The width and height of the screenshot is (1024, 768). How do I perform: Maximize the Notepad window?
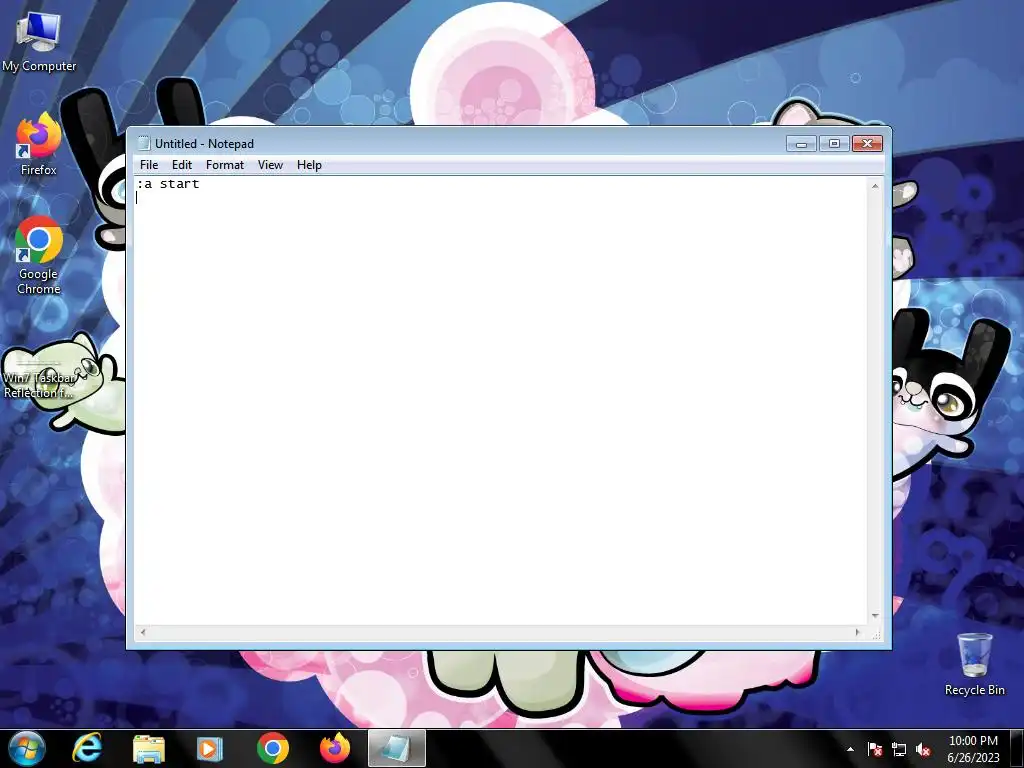point(834,144)
